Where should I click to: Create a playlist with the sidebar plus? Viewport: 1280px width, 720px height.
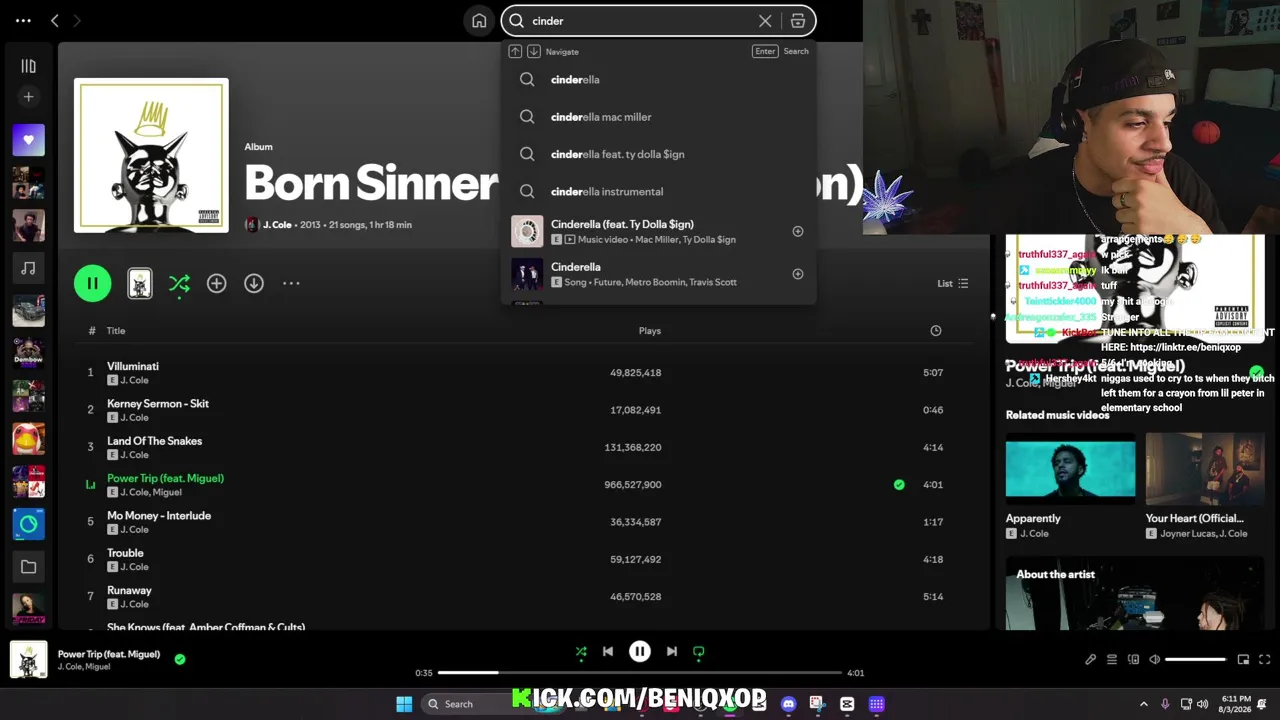click(28, 97)
